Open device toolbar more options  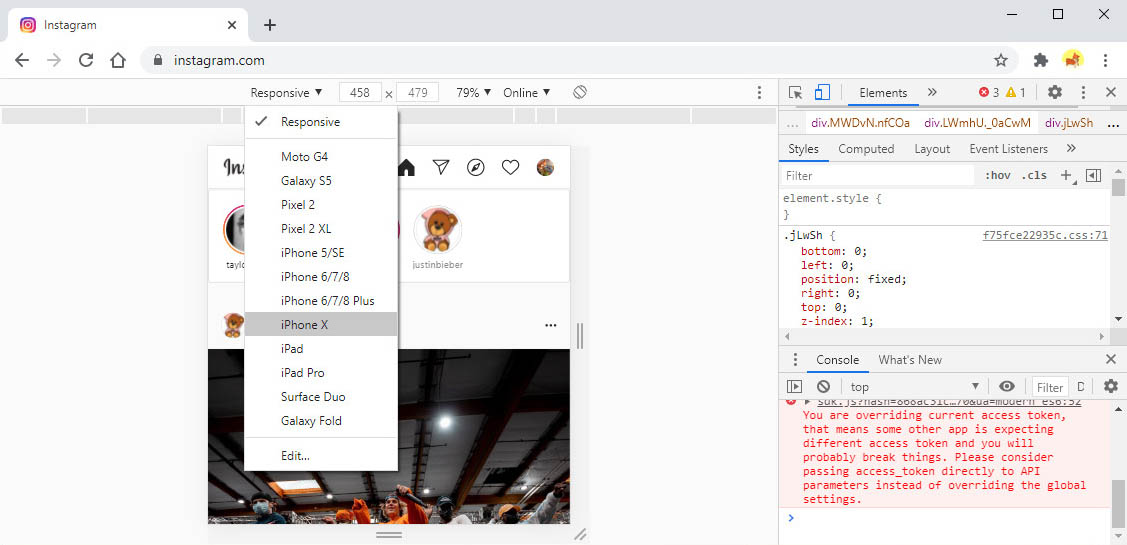759,93
